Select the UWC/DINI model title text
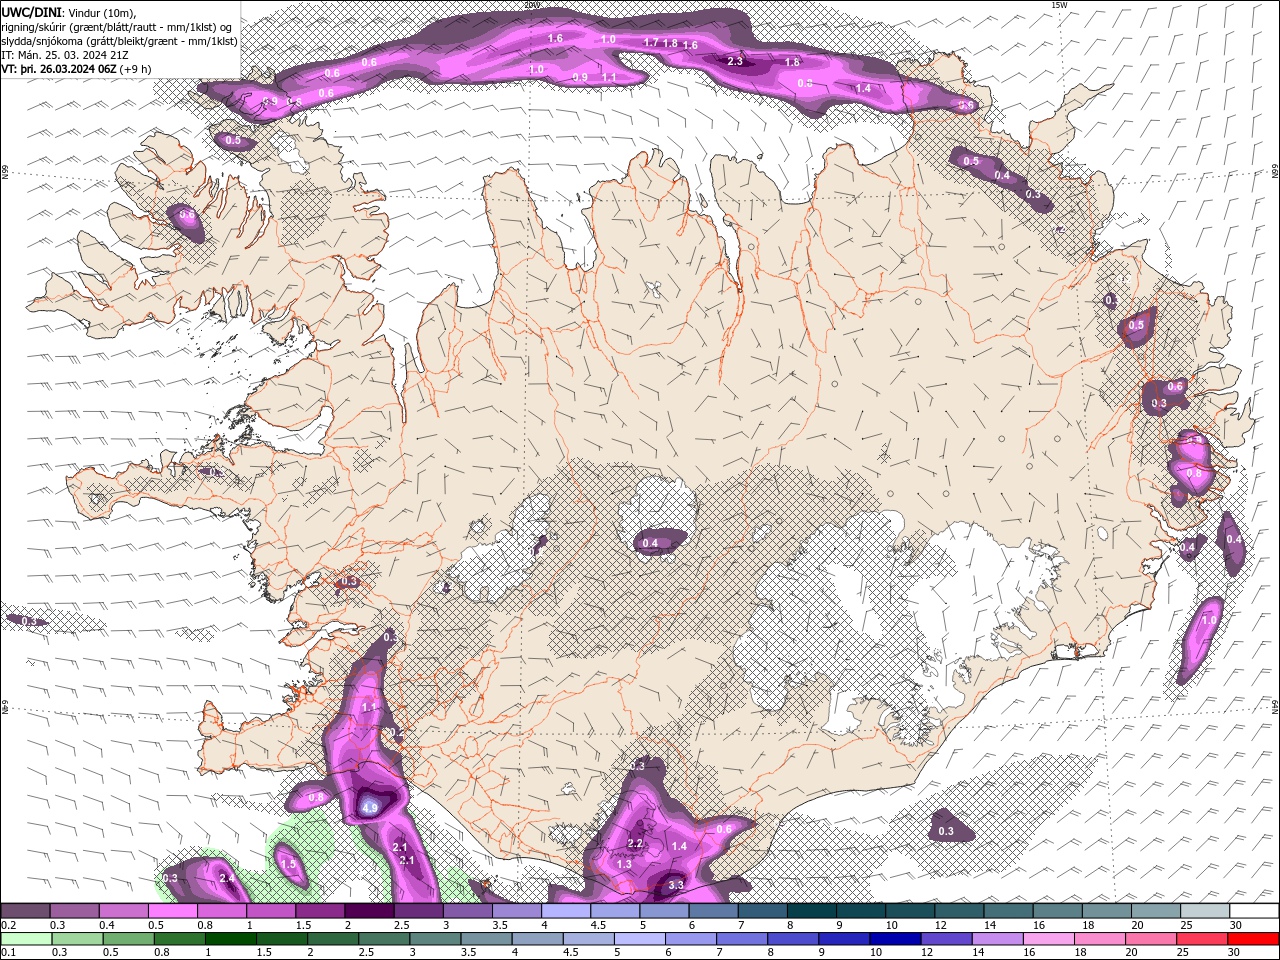Screen dimensions: 1280x960 tap(33, 12)
